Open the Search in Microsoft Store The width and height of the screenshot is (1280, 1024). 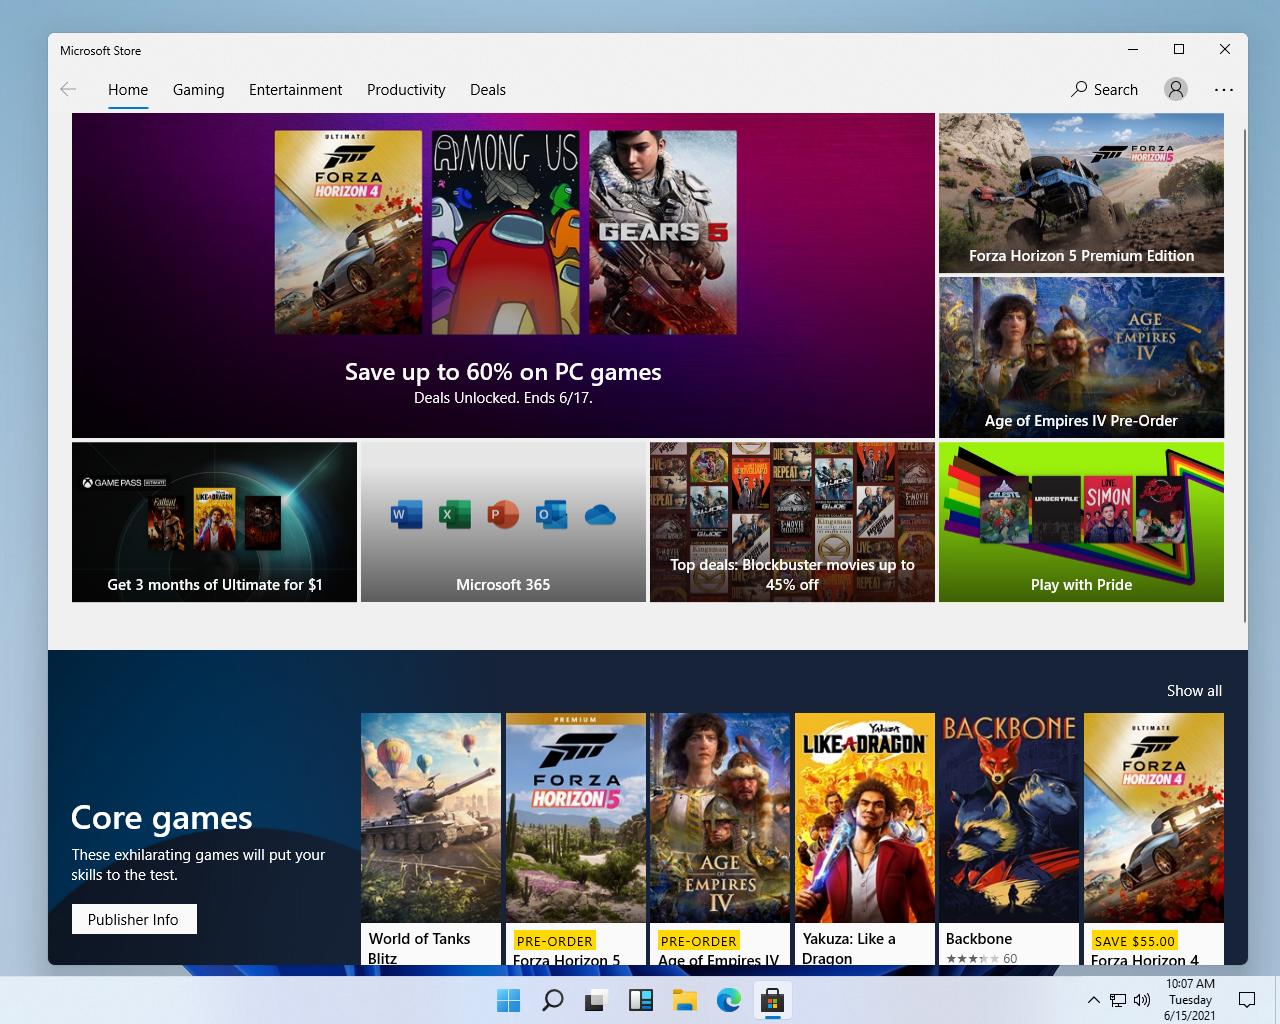[x=1104, y=89]
